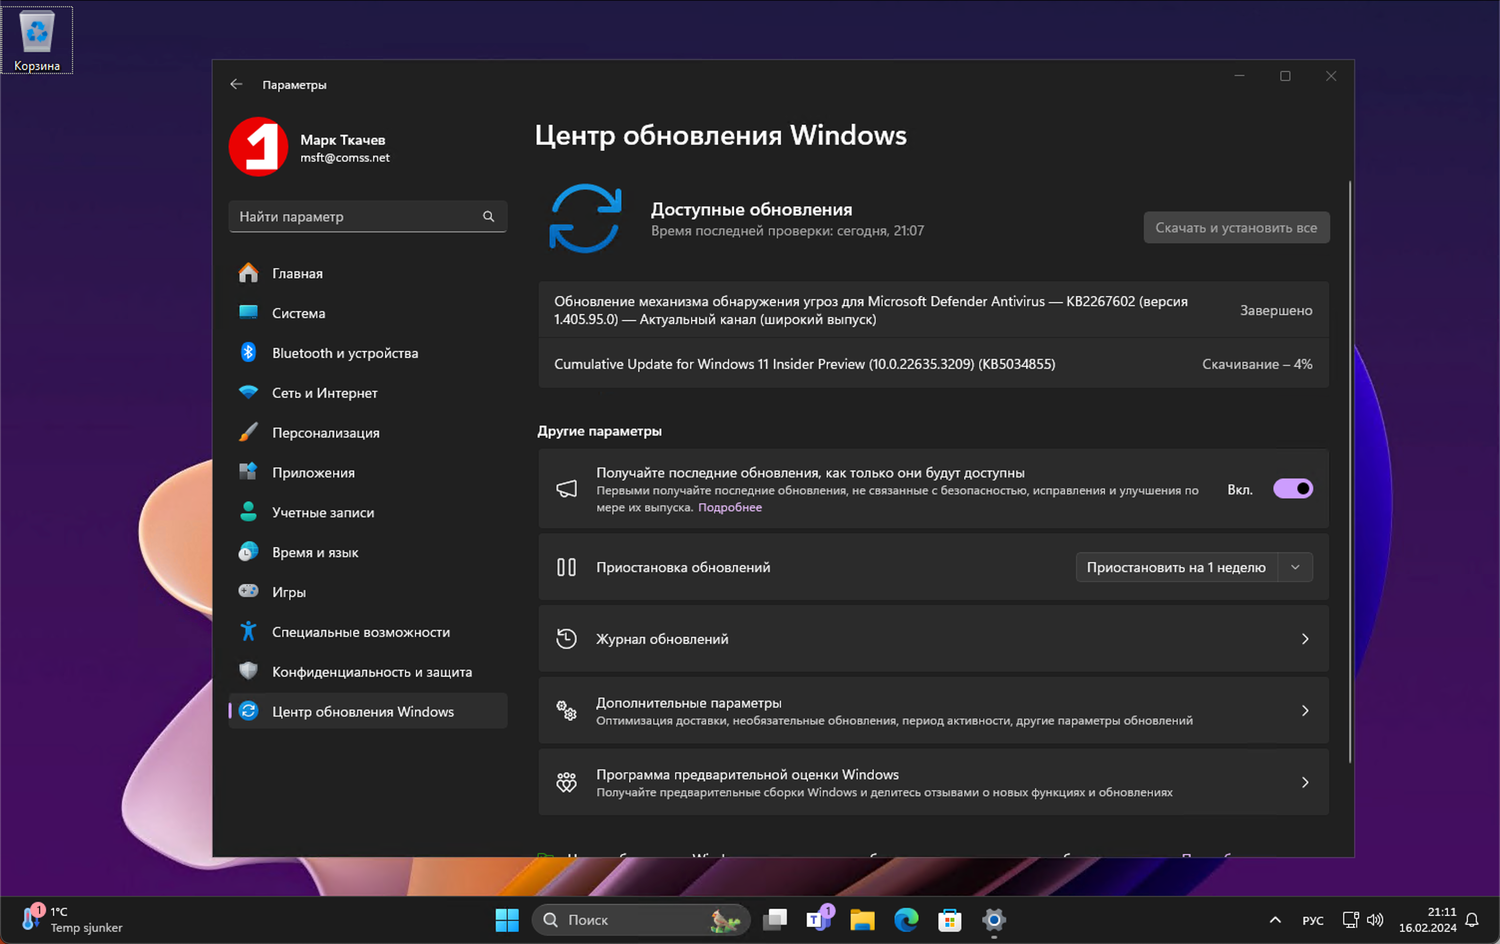Click the Settings gear on the taskbar
Screen dimensions: 1500x944
[x=993, y=920]
